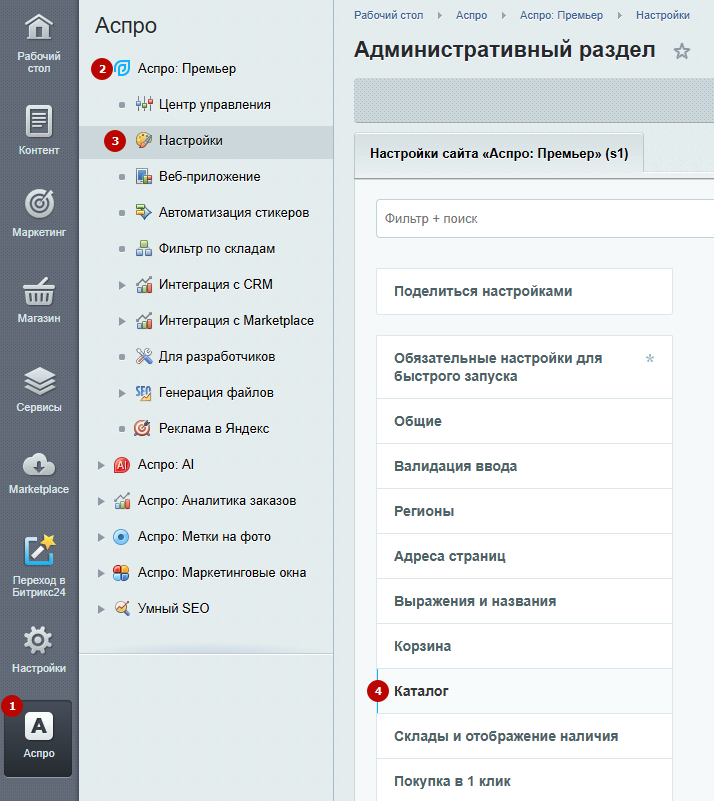The width and height of the screenshot is (714, 801).
Task: Go to Рабочий стол breadcrumb link
Action: [389, 15]
